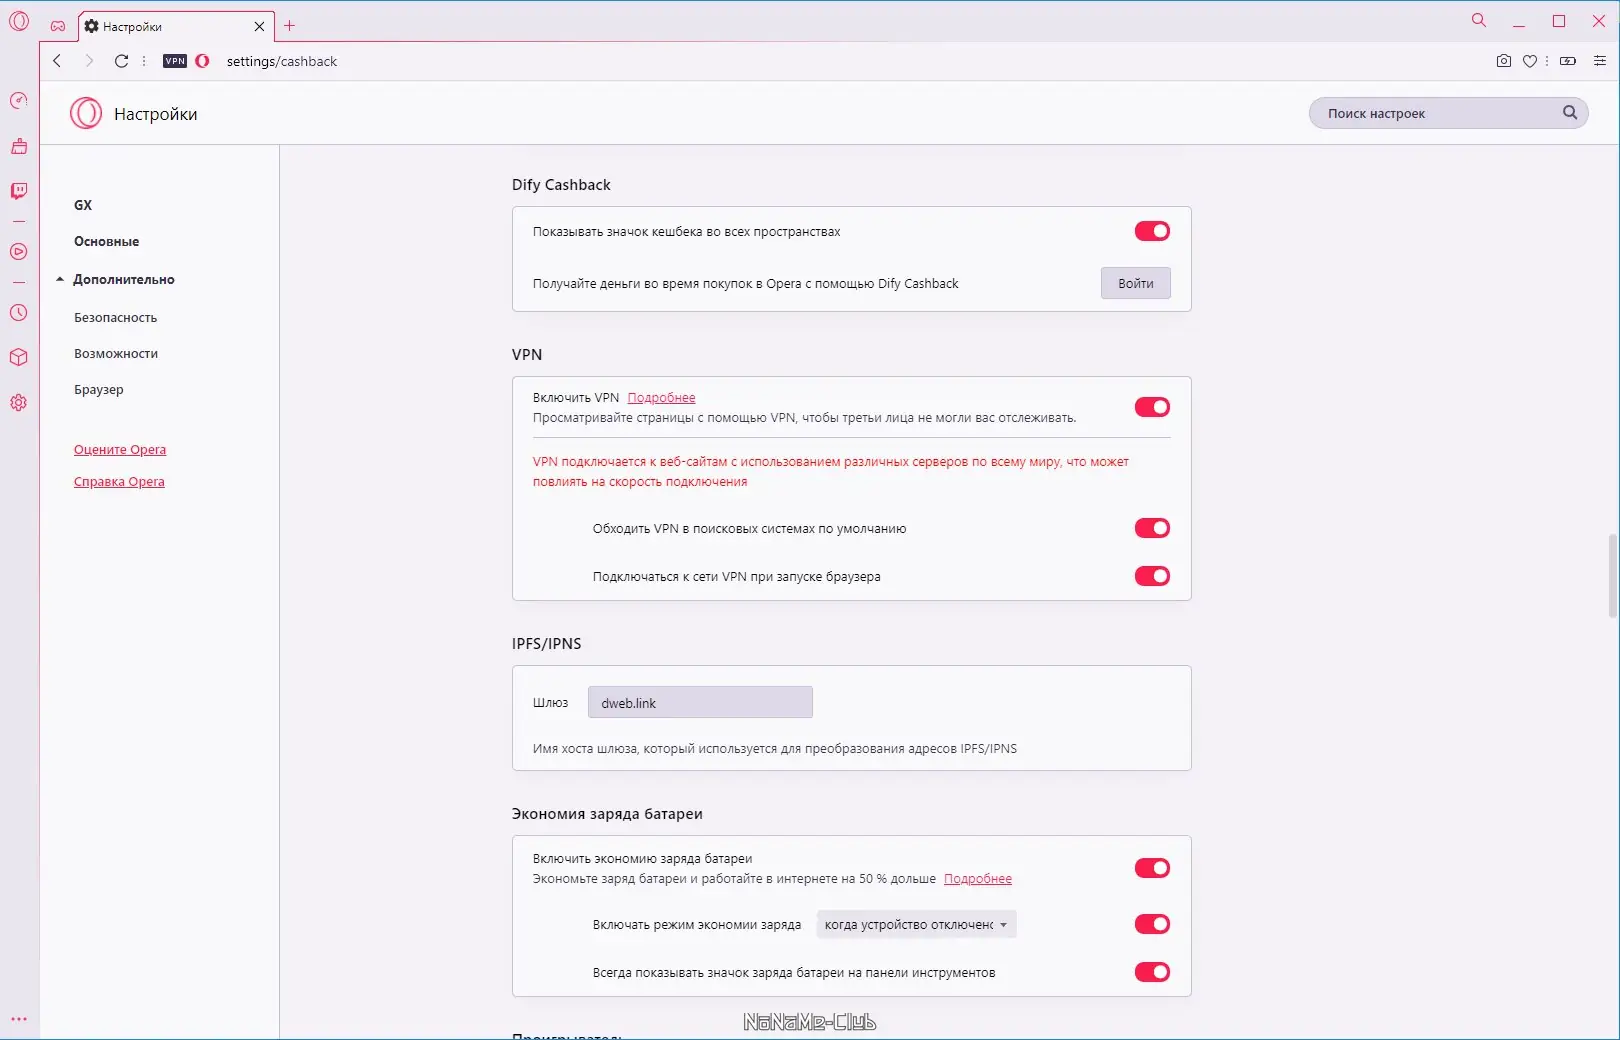Click the red VPN speed warning text
This screenshot has height=1040, width=1620.
pyautogui.click(x=831, y=472)
